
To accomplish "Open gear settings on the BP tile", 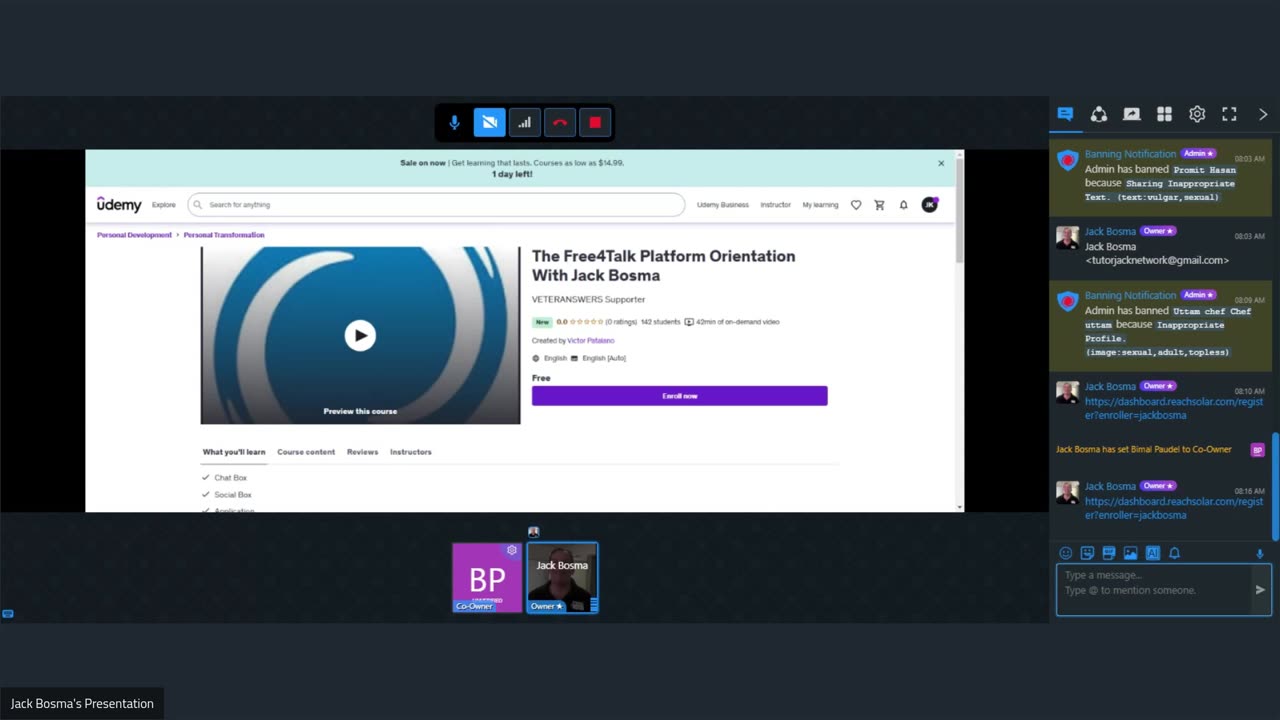I will 512,550.
